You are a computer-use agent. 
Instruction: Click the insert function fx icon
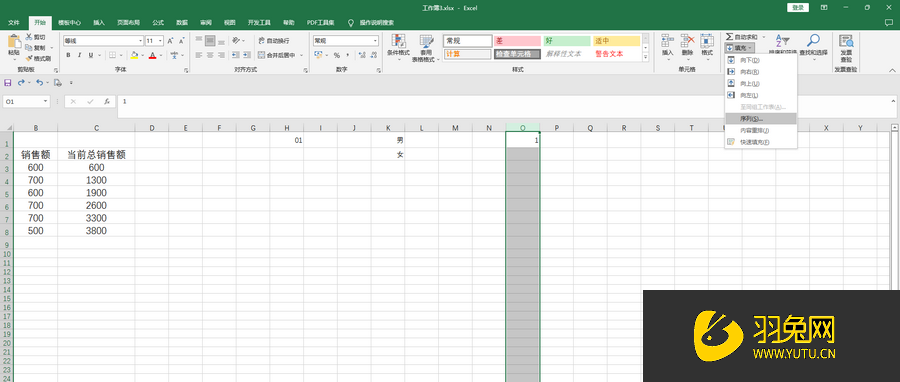tap(107, 102)
